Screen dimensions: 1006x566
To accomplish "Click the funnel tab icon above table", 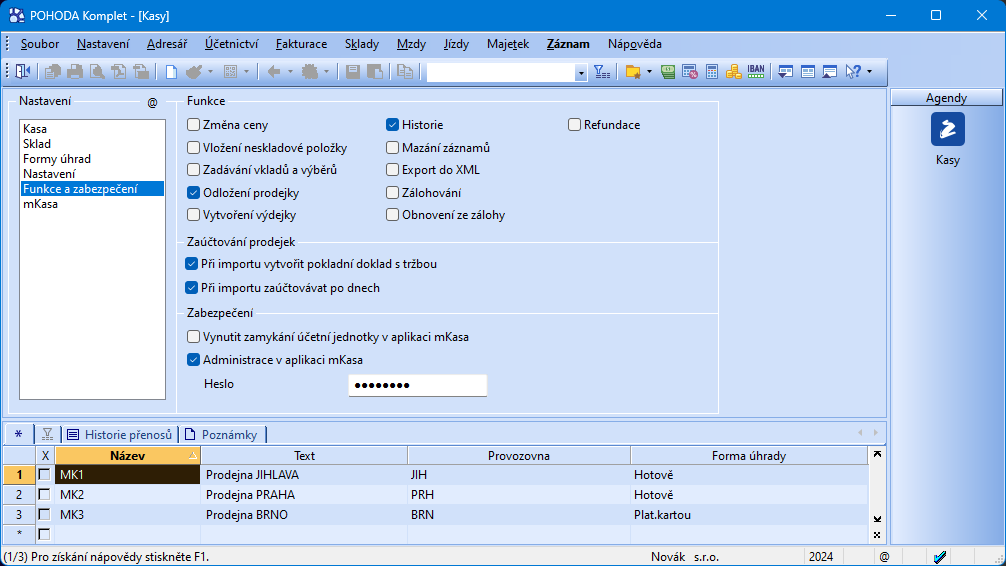I will click(47, 434).
